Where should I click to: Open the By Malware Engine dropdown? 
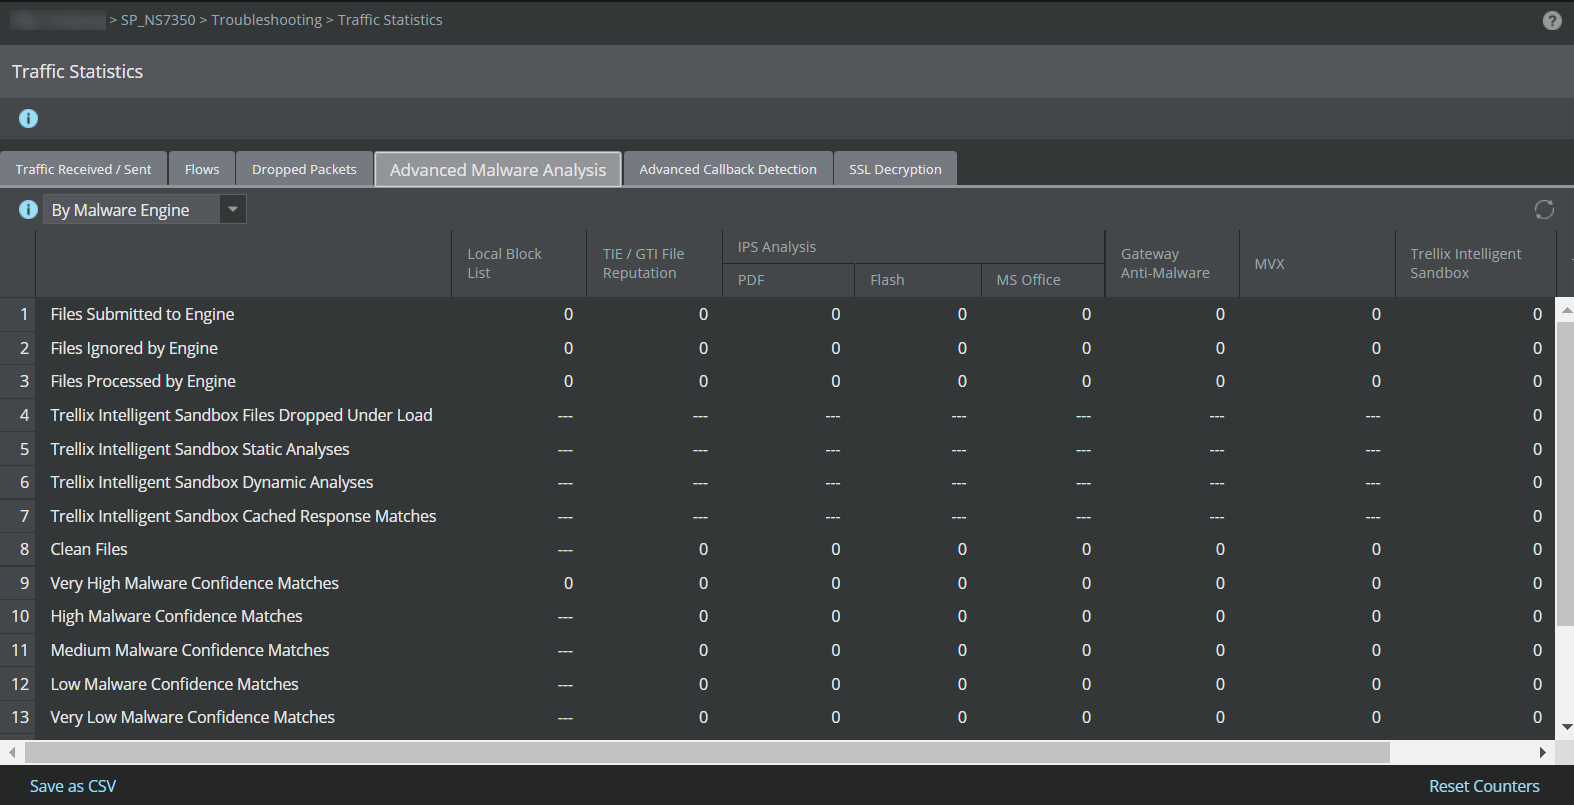click(232, 209)
